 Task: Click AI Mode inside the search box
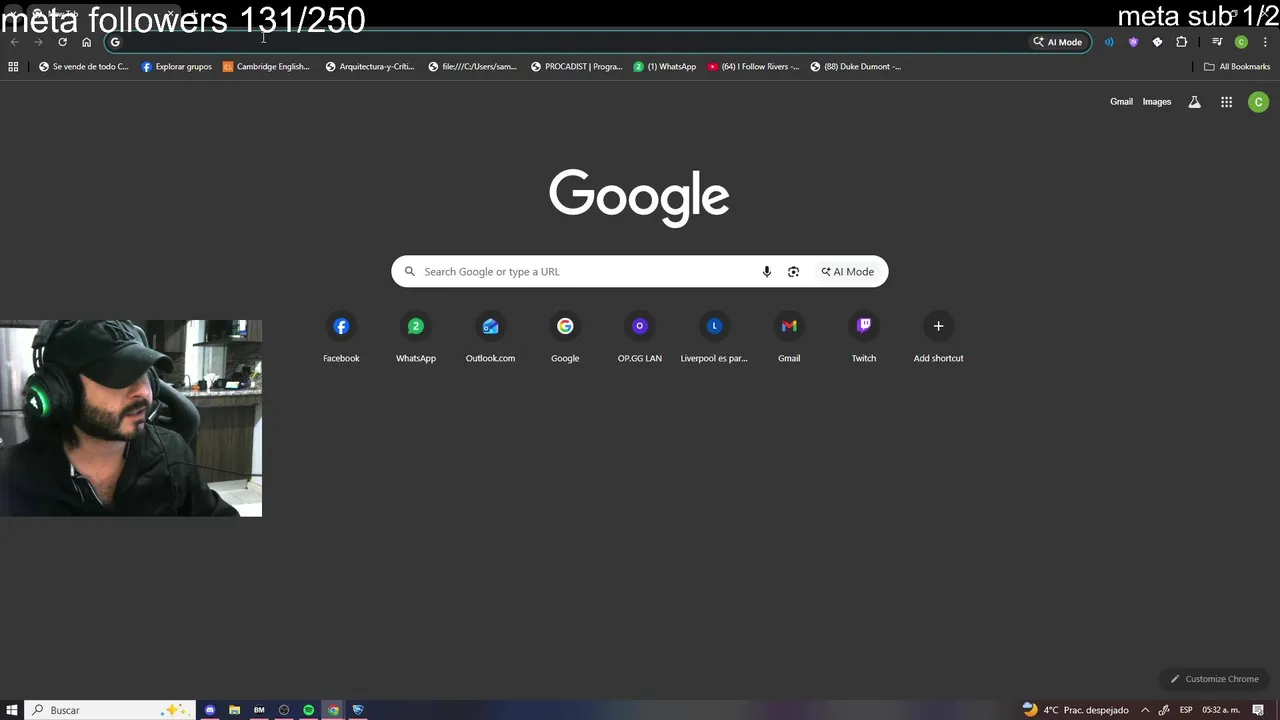point(847,272)
